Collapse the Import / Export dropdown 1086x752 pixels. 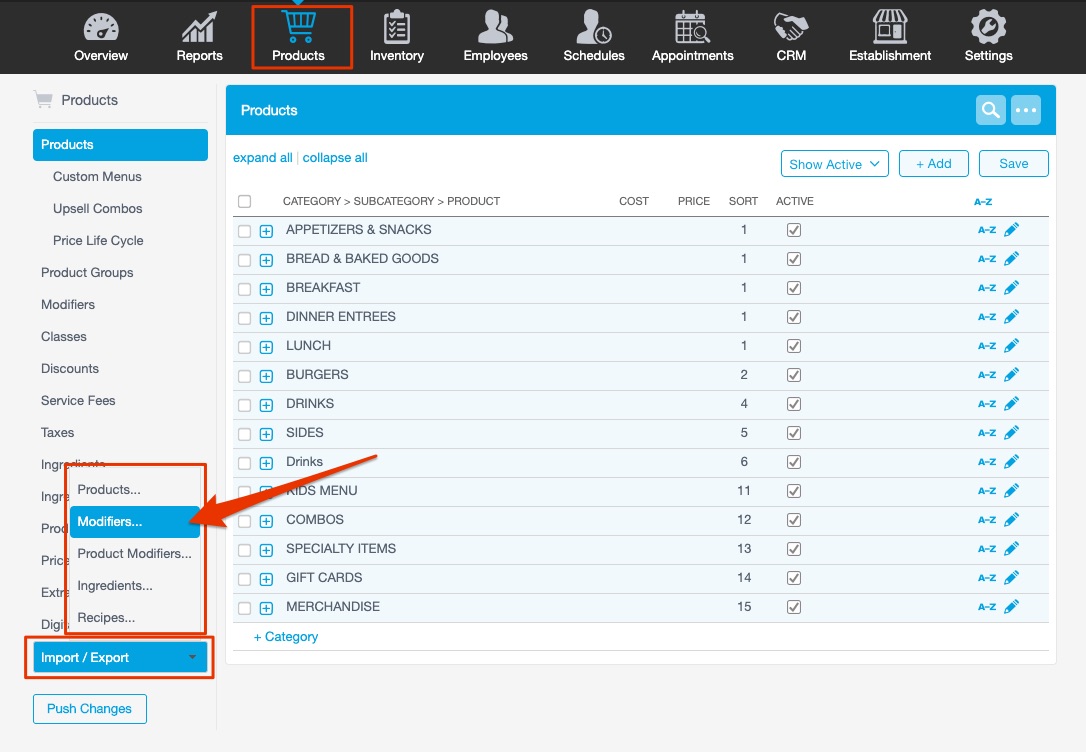(x=118, y=657)
